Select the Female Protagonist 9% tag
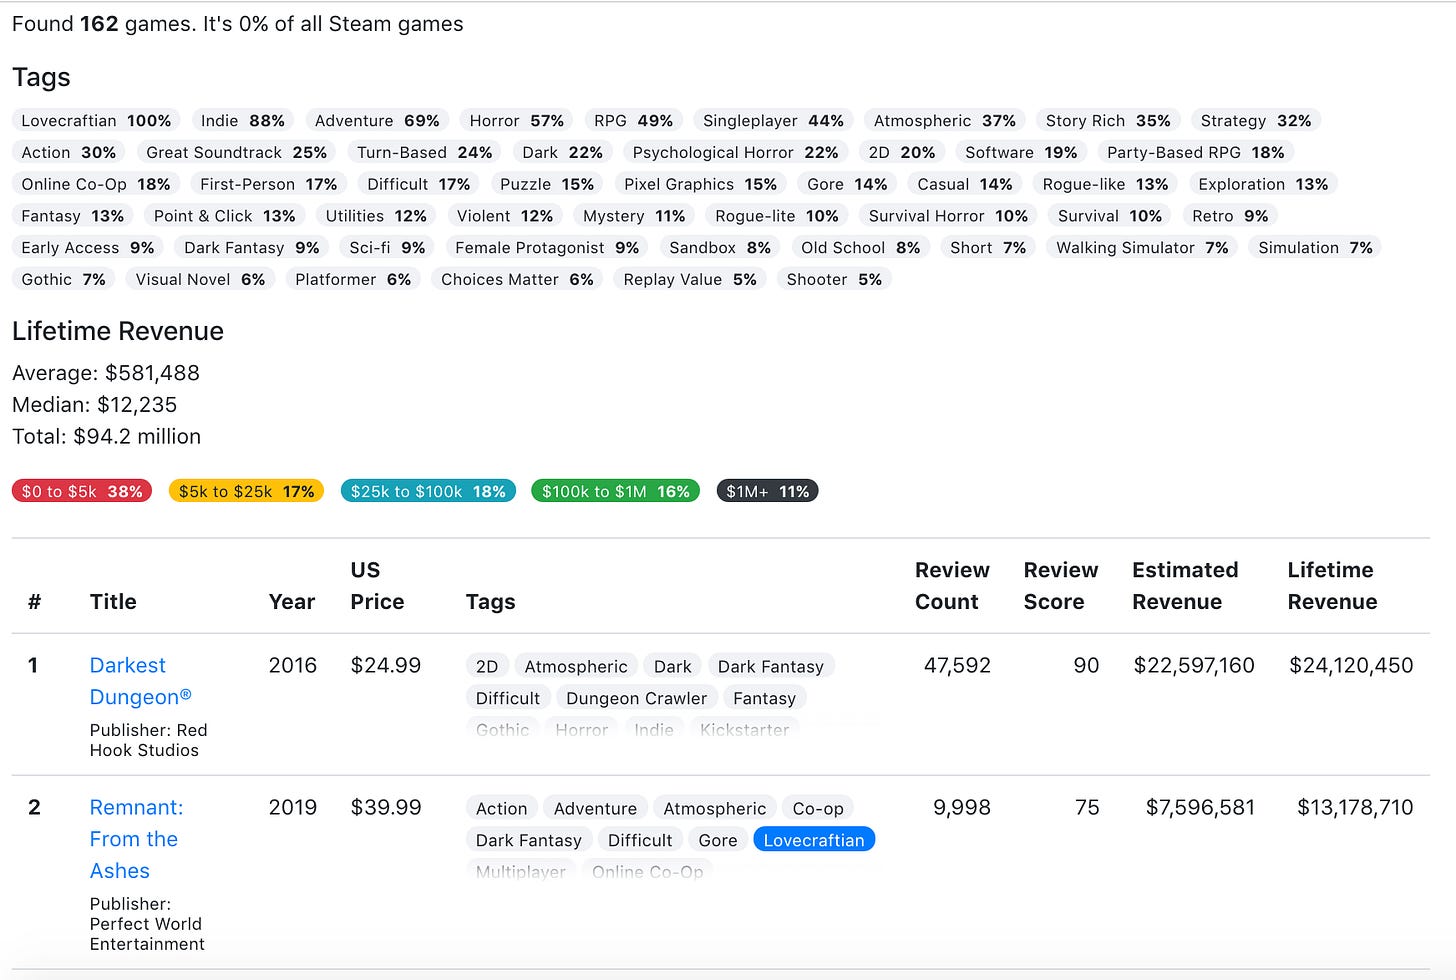 [x=546, y=248]
